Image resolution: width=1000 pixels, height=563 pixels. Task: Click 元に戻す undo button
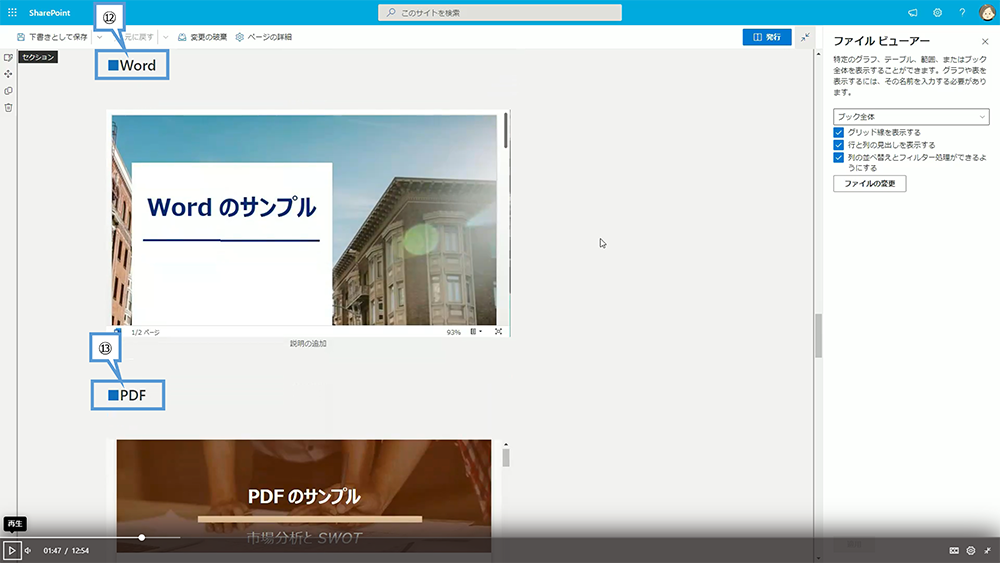(x=138, y=37)
